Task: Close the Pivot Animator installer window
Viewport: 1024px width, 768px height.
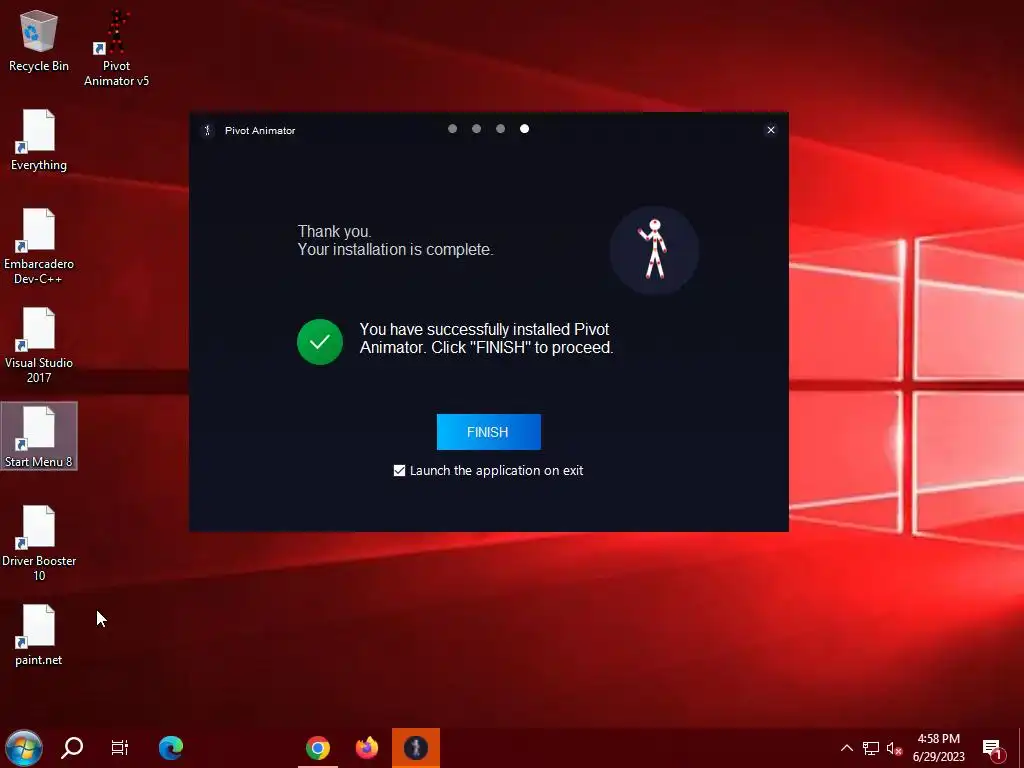Action: (771, 130)
